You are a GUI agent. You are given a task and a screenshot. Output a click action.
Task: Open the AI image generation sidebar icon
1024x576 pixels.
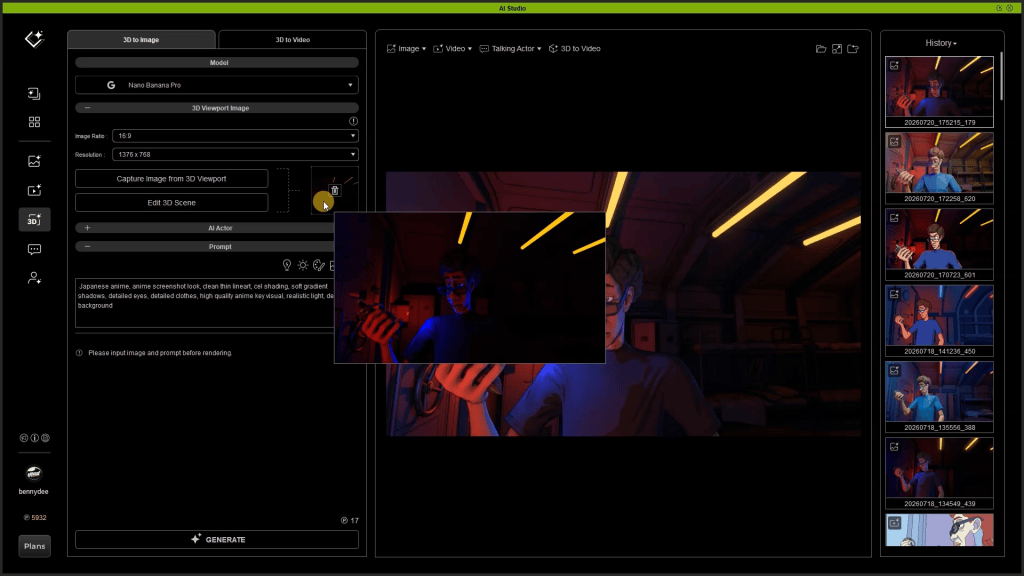[x=34, y=161]
